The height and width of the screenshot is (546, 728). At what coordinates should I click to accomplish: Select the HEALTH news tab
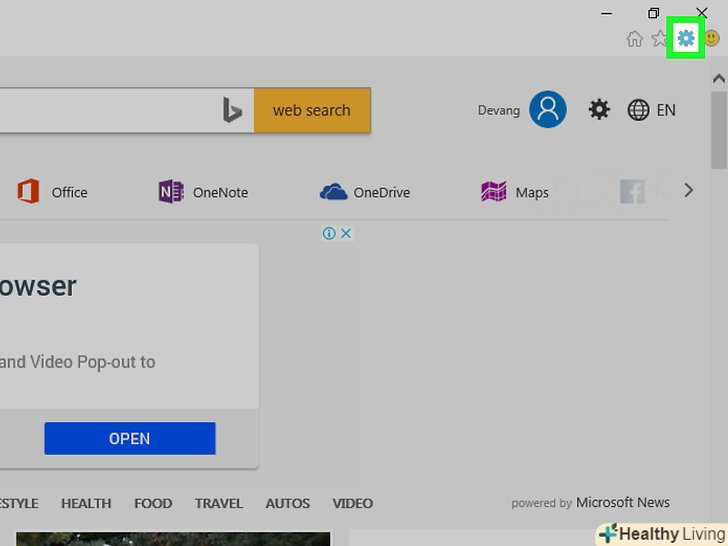(x=87, y=503)
